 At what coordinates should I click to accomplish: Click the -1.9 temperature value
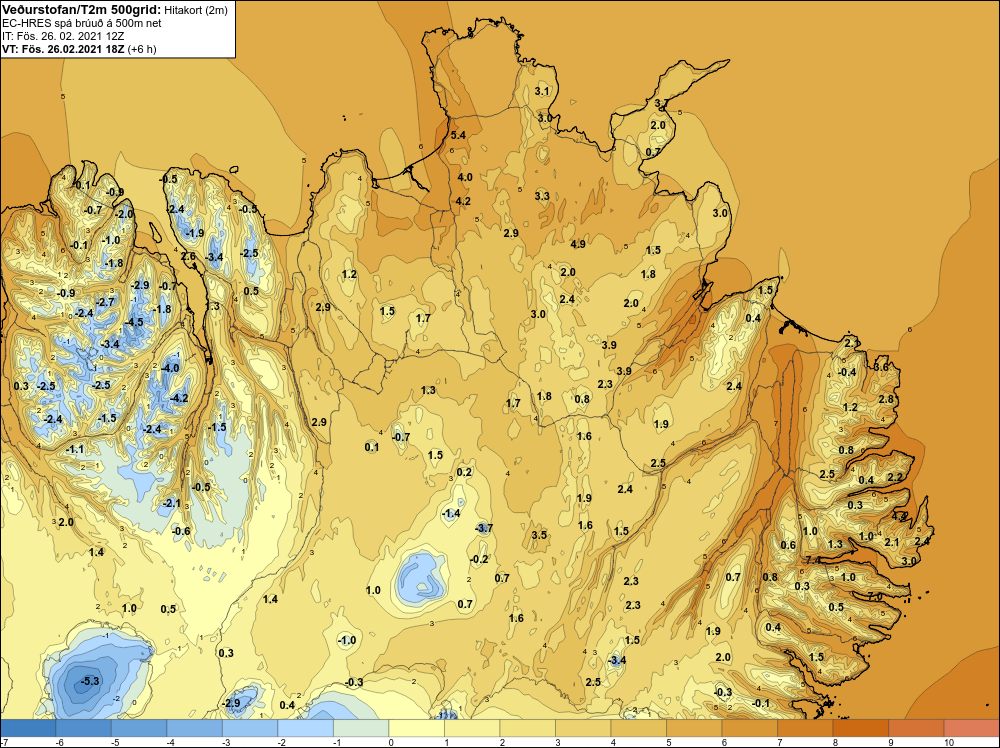[x=194, y=233]
